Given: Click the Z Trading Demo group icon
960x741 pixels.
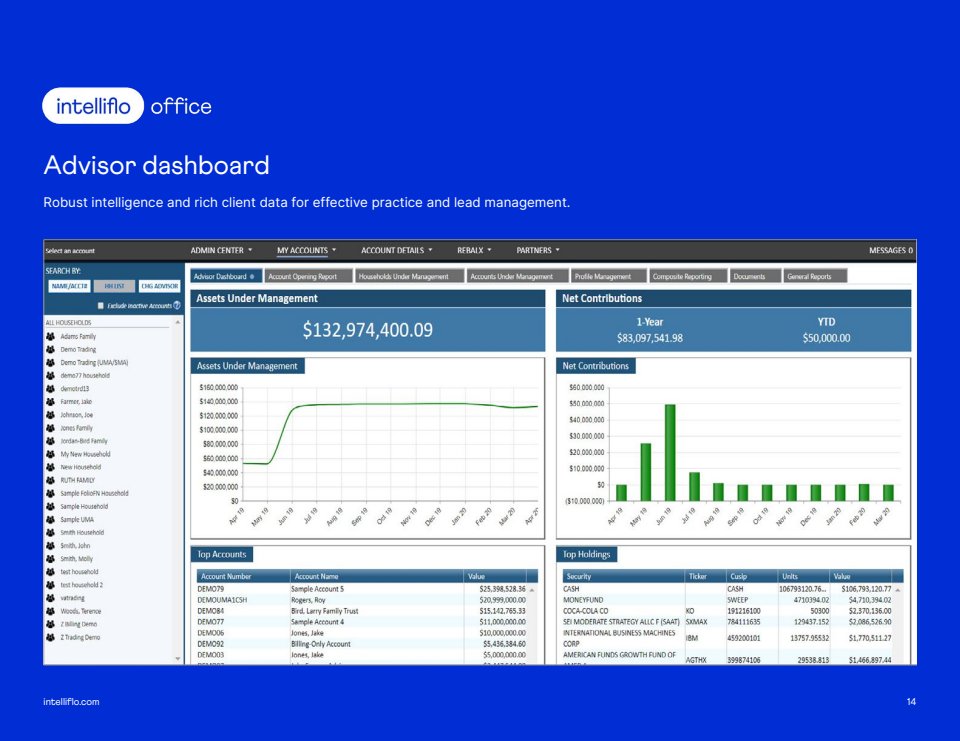Looking at the screenshot, I should click(x=50, y=637).
